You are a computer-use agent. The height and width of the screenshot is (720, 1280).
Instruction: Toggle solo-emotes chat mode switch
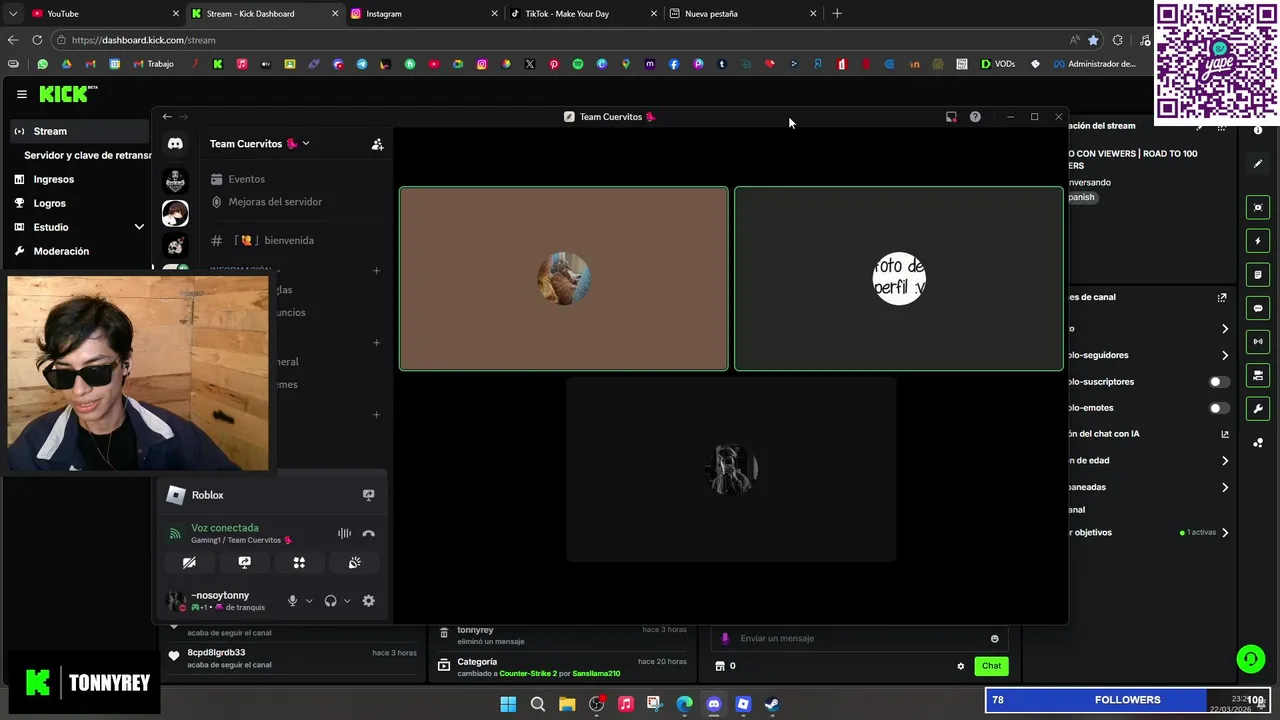click(1219, 408)
